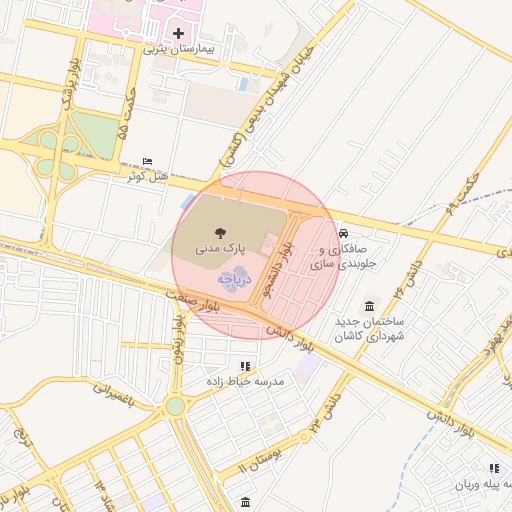
Task: Select the school icon above مدرسه خیاط زاده
Action: coord(246,367)
